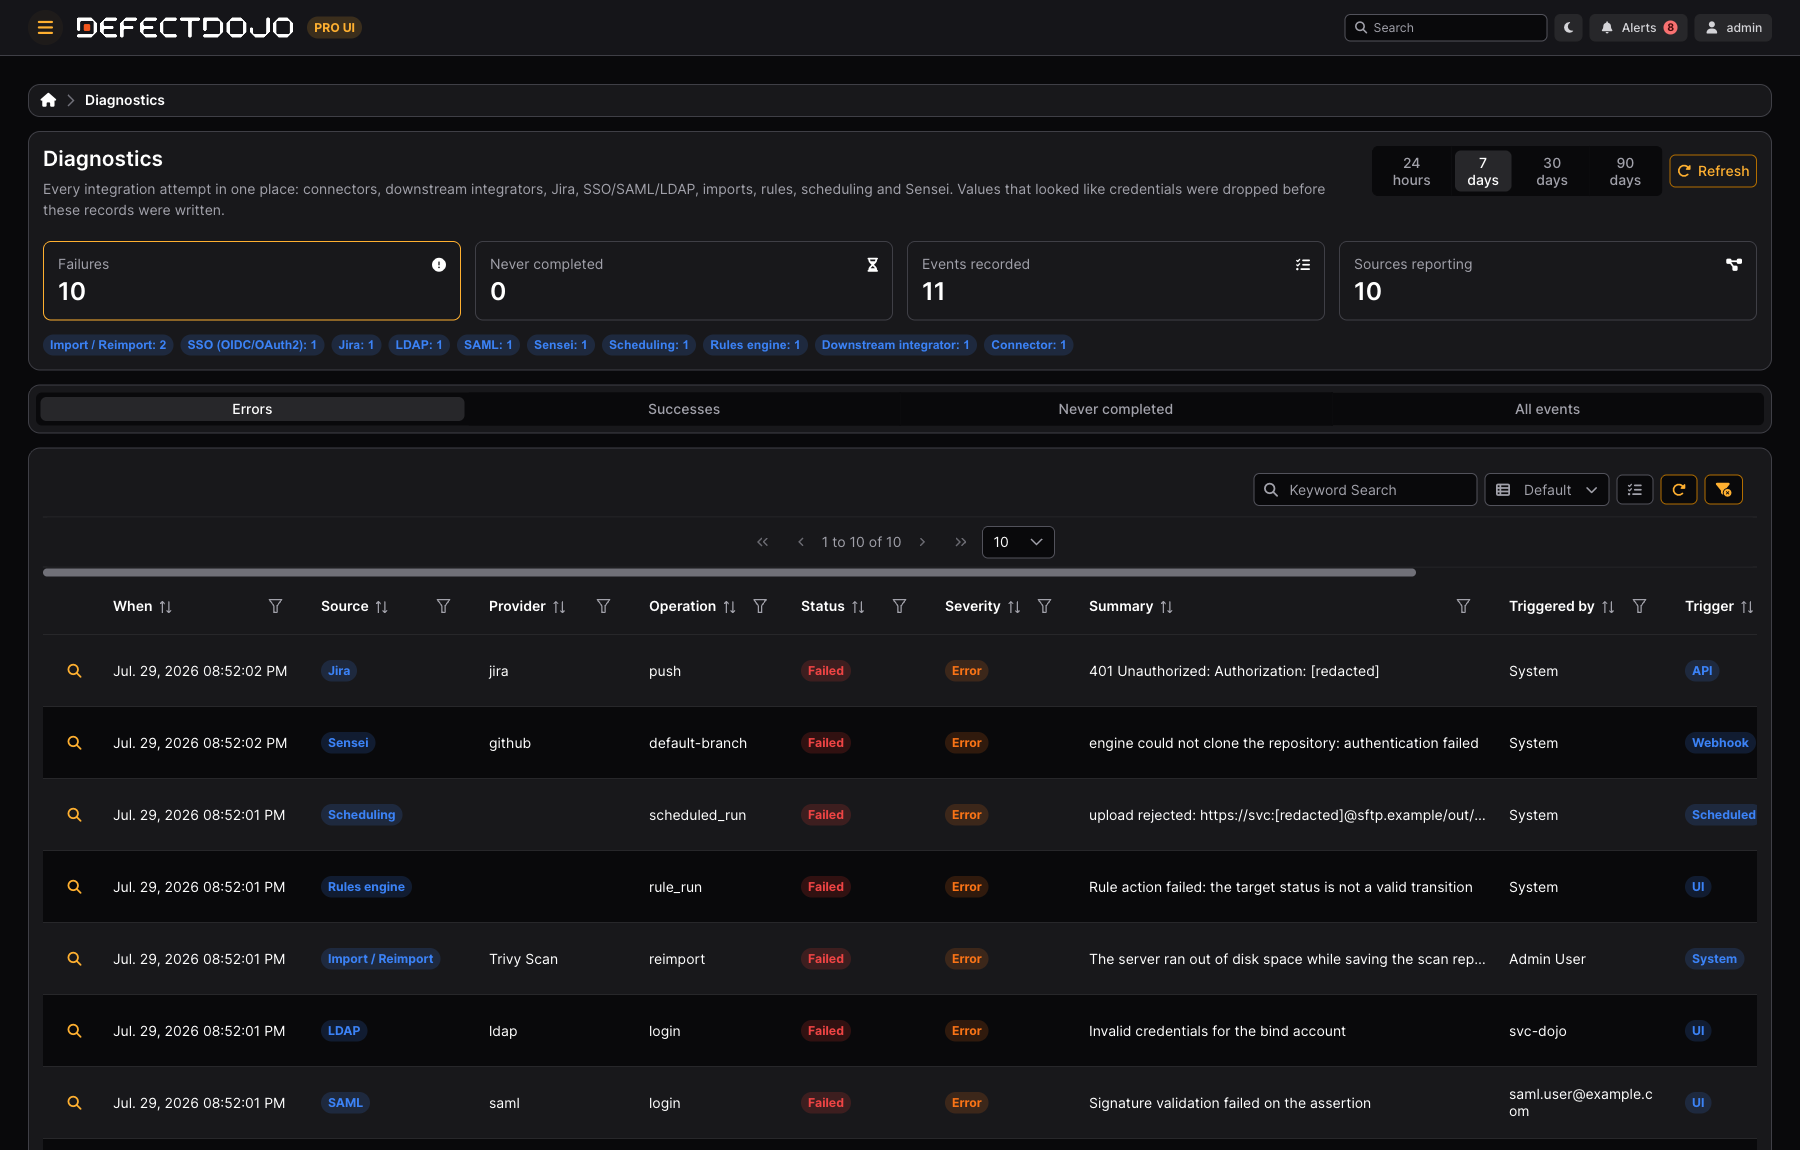The height and width of the screenshot is (1150, 1800).
Task: Open filter for the Severity column
Action: click(x=1044, y=606)
